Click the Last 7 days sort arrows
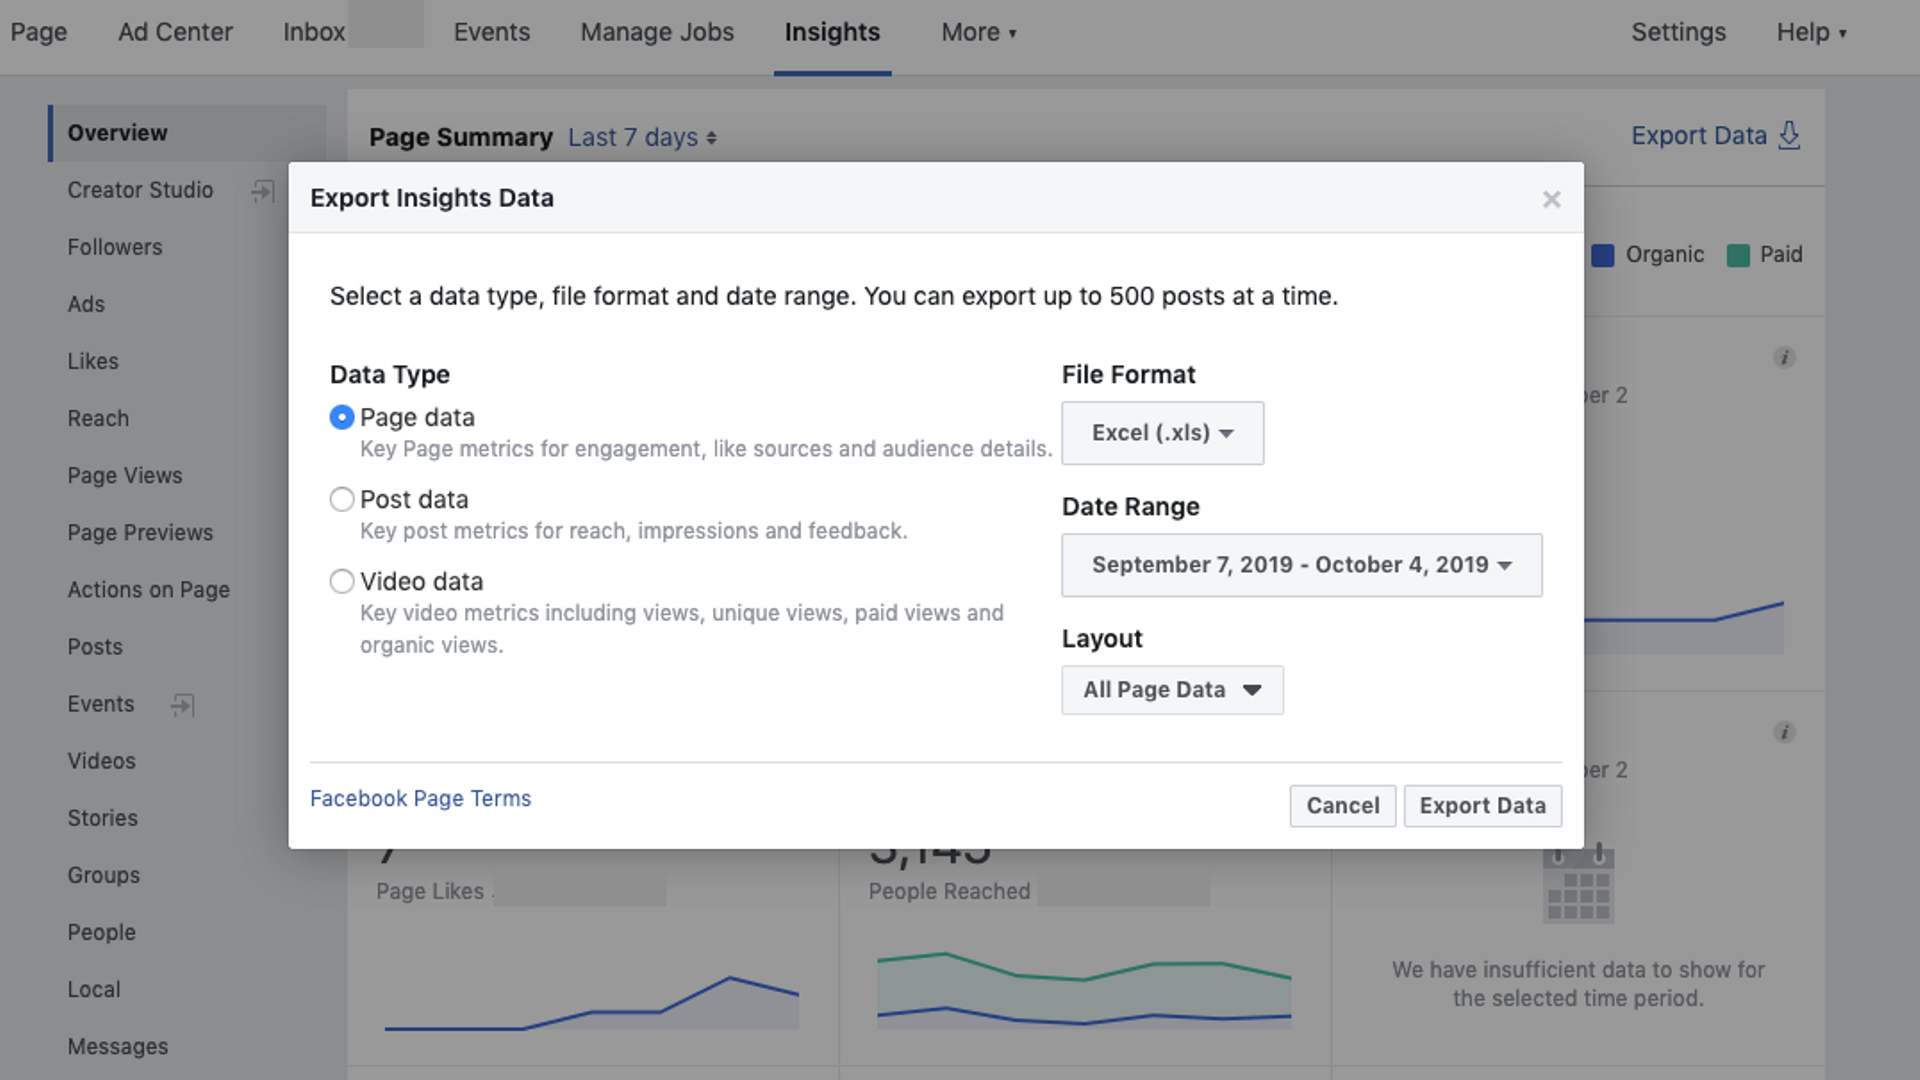This screenshot has width=1920, height=1080. click(711, 138)
